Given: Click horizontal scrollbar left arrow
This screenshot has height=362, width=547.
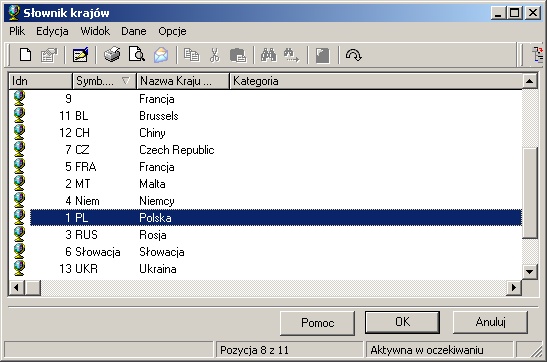Looking at the screenshot, I should [x=16, y=288].
